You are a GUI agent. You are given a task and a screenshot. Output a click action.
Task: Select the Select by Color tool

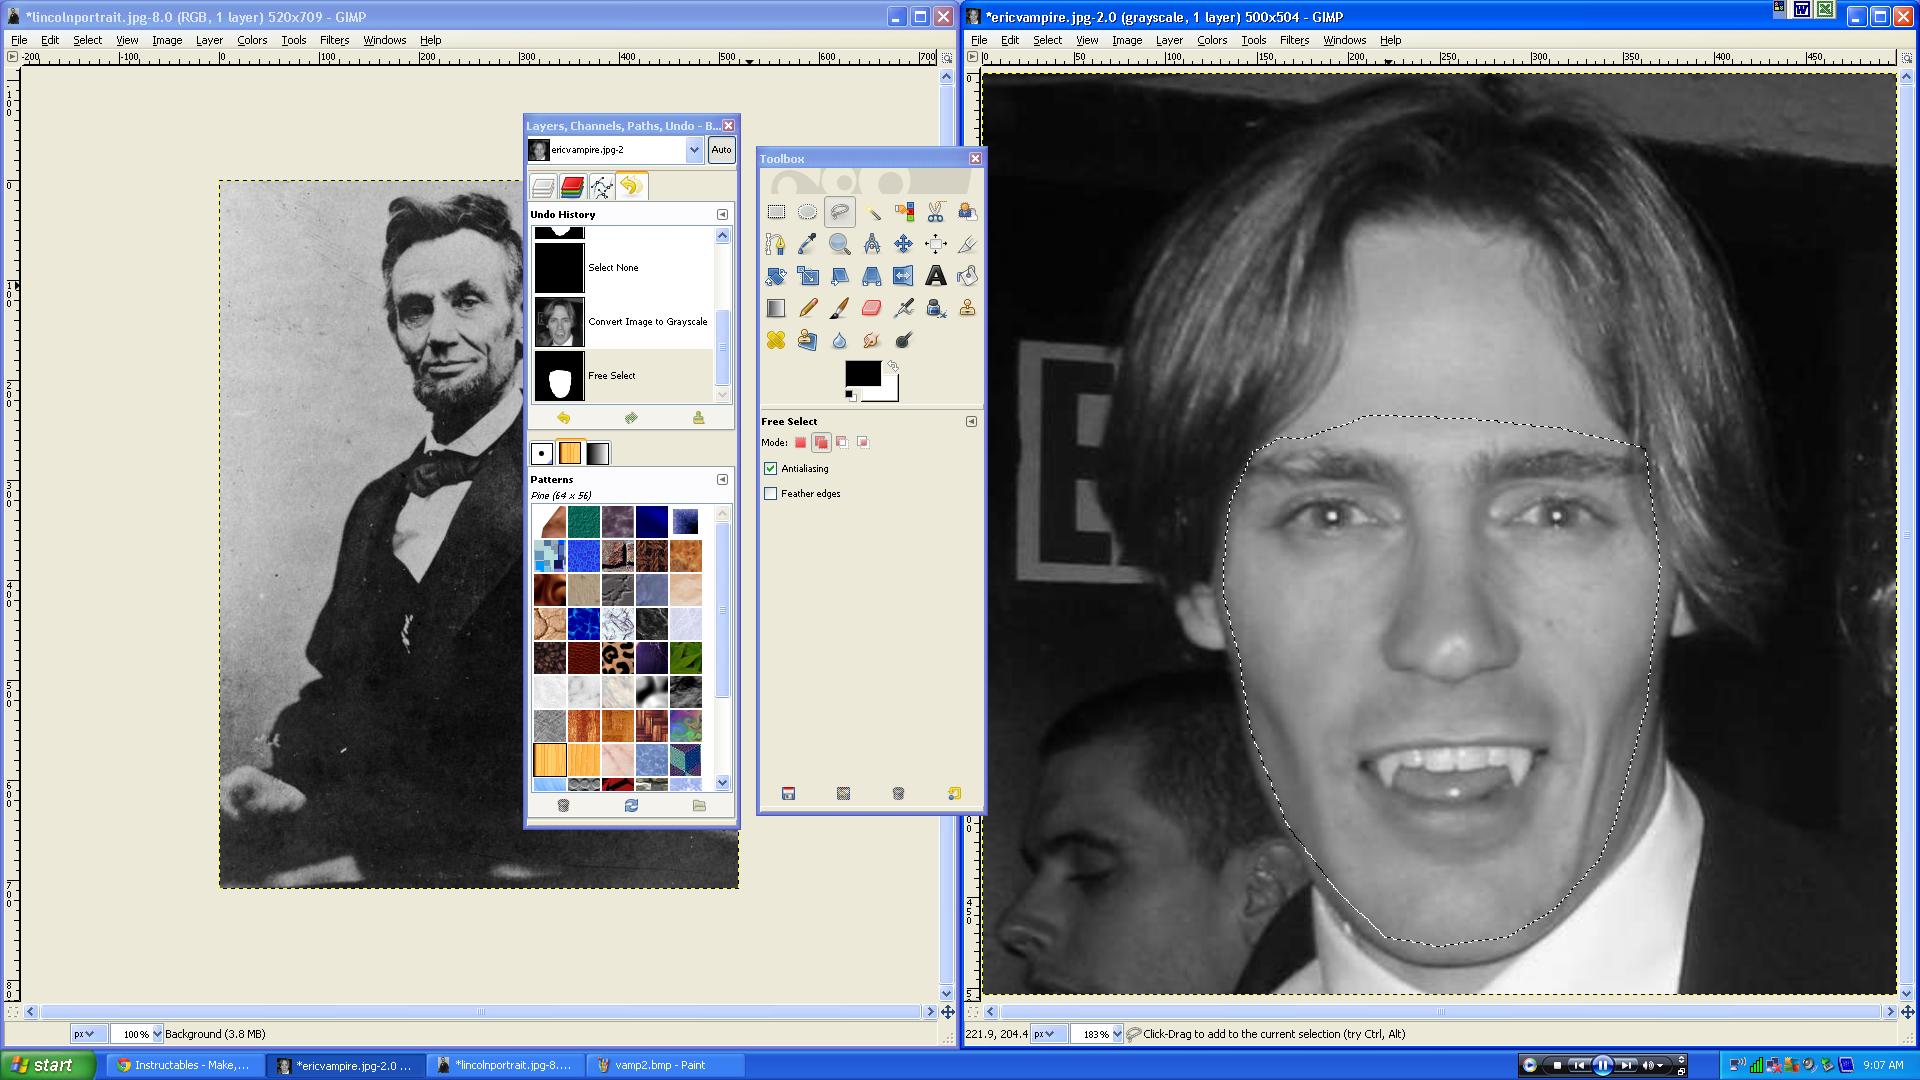(x=904, y=212)
